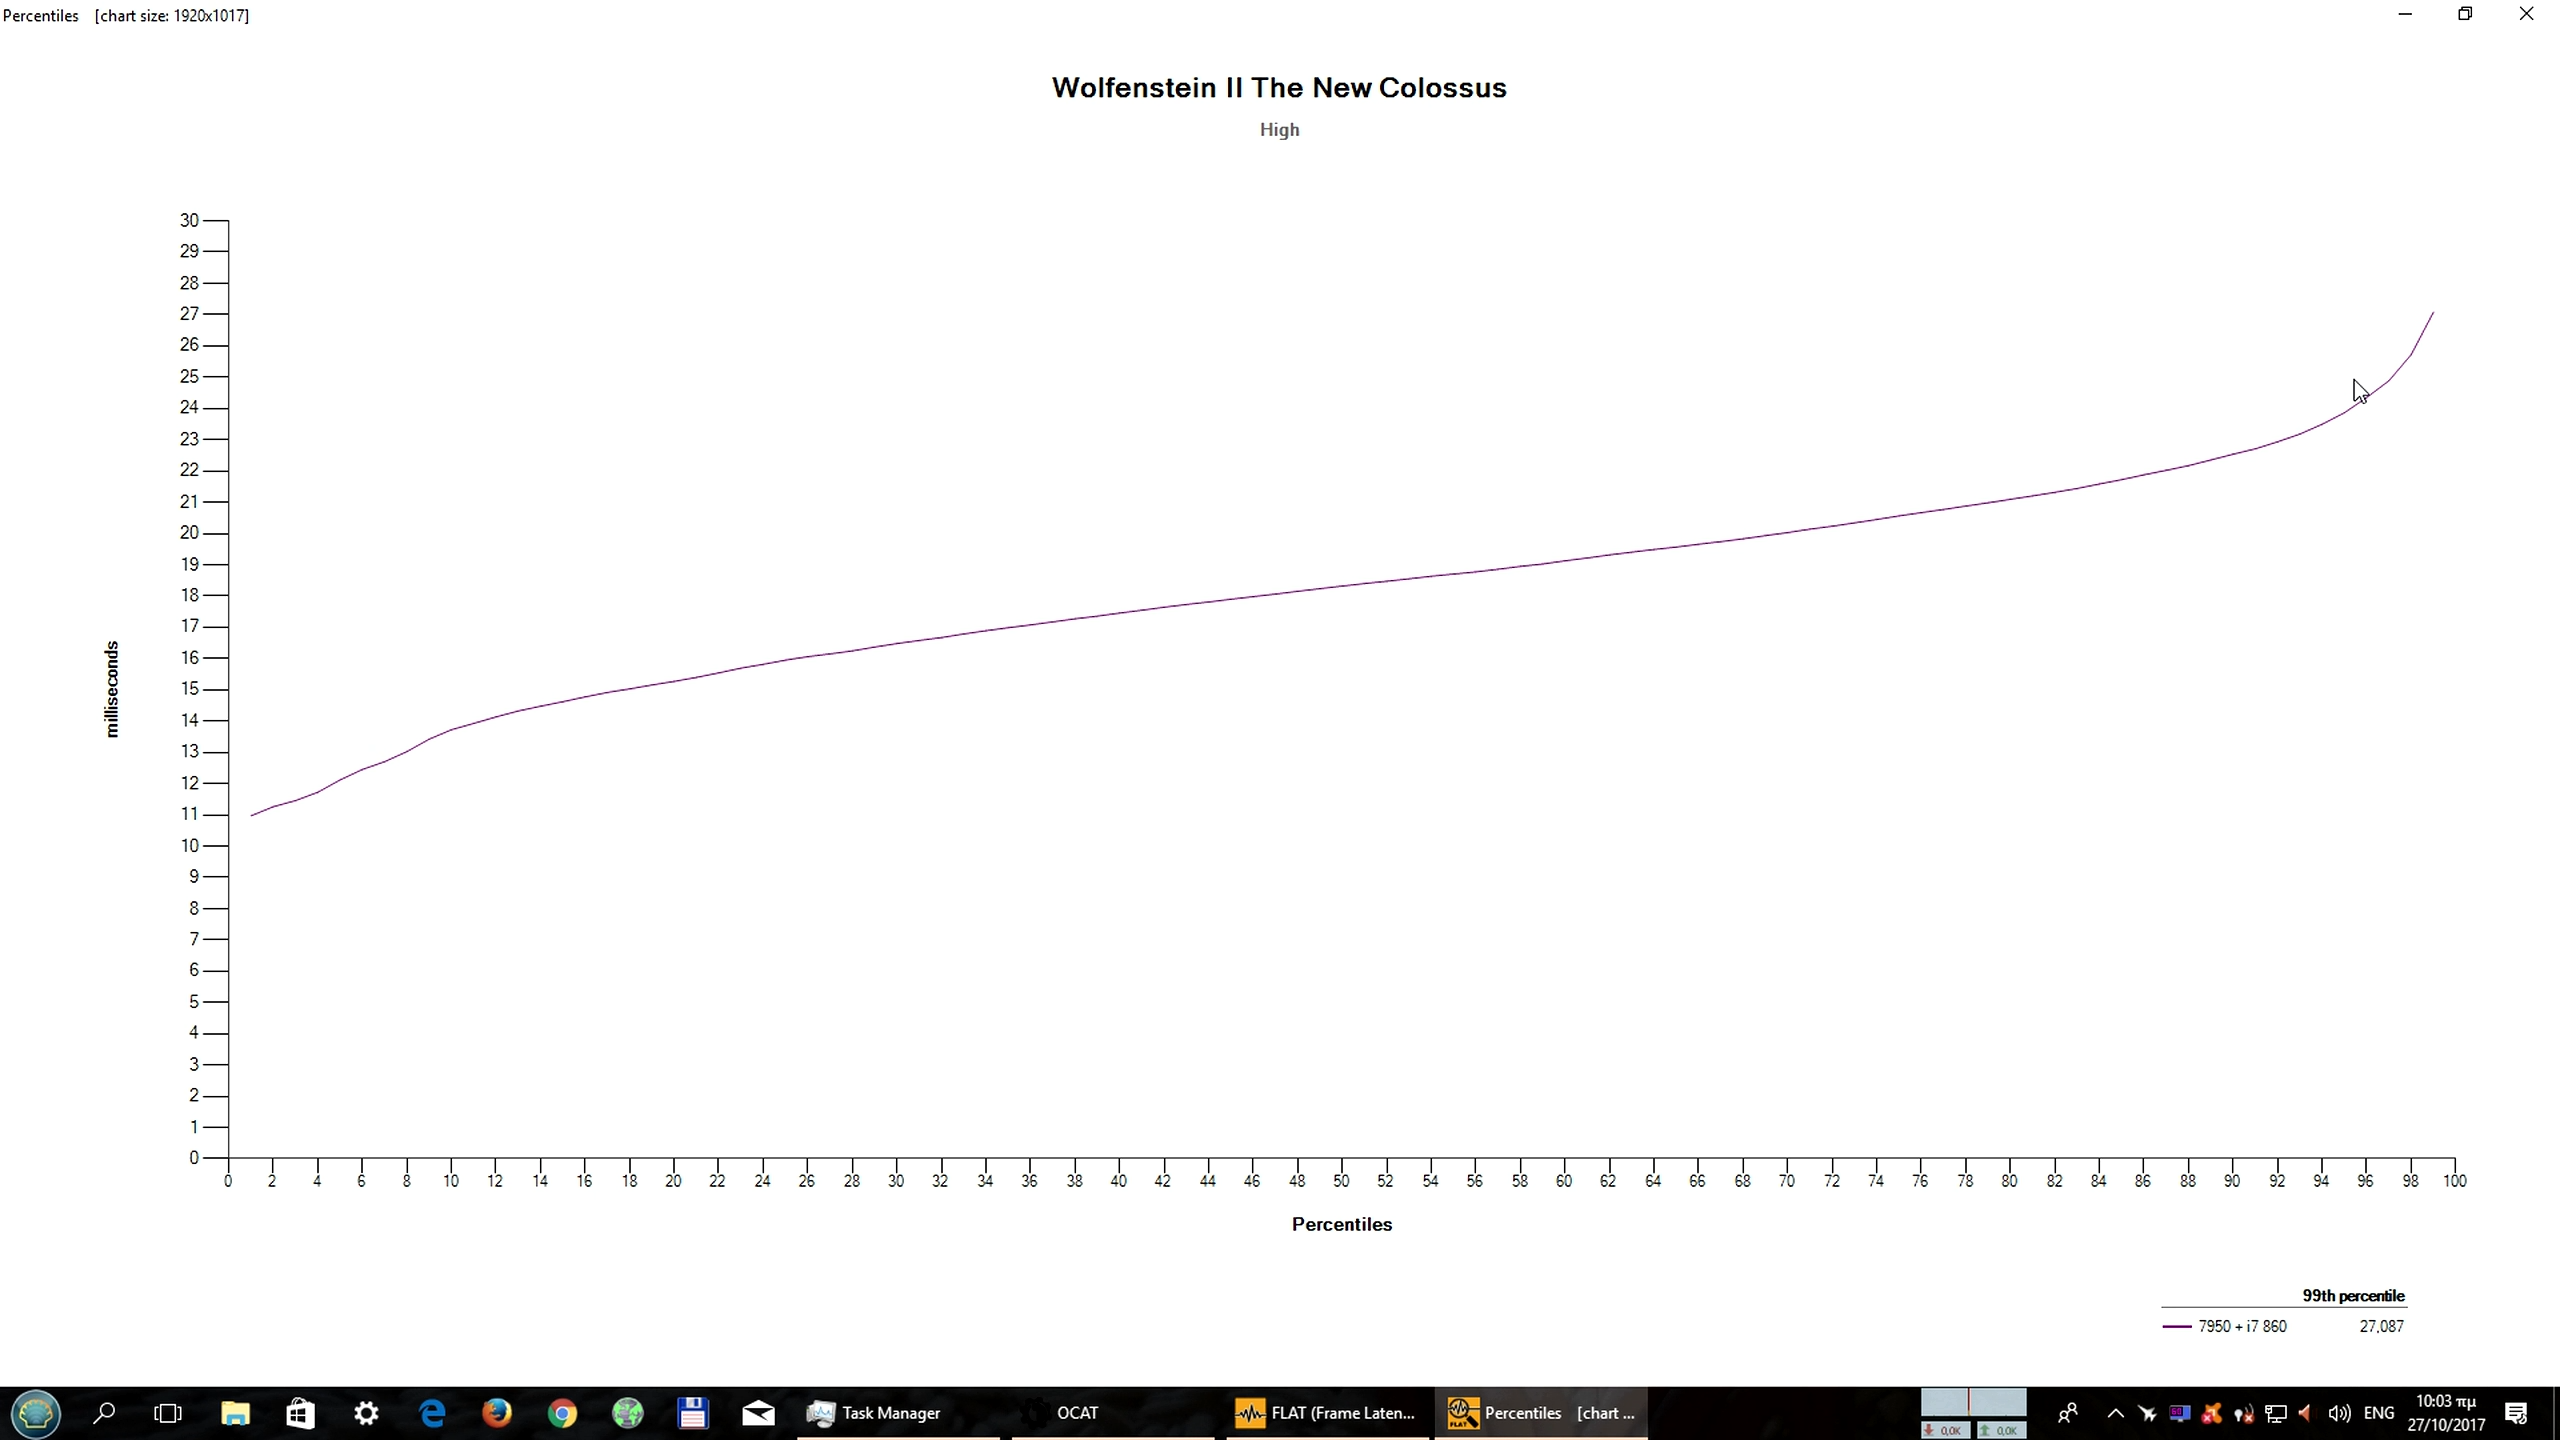Select the Percentiles chart taskbar button

1541,1413
